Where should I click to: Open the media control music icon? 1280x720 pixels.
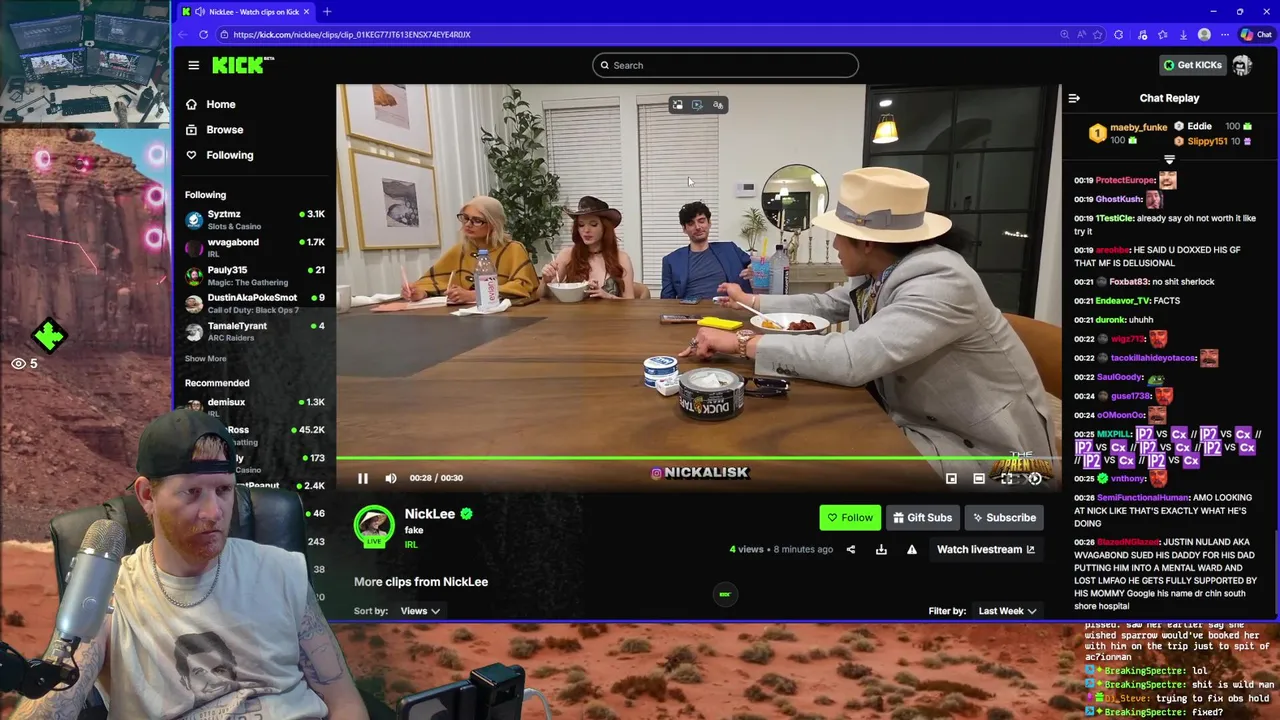1143,34
